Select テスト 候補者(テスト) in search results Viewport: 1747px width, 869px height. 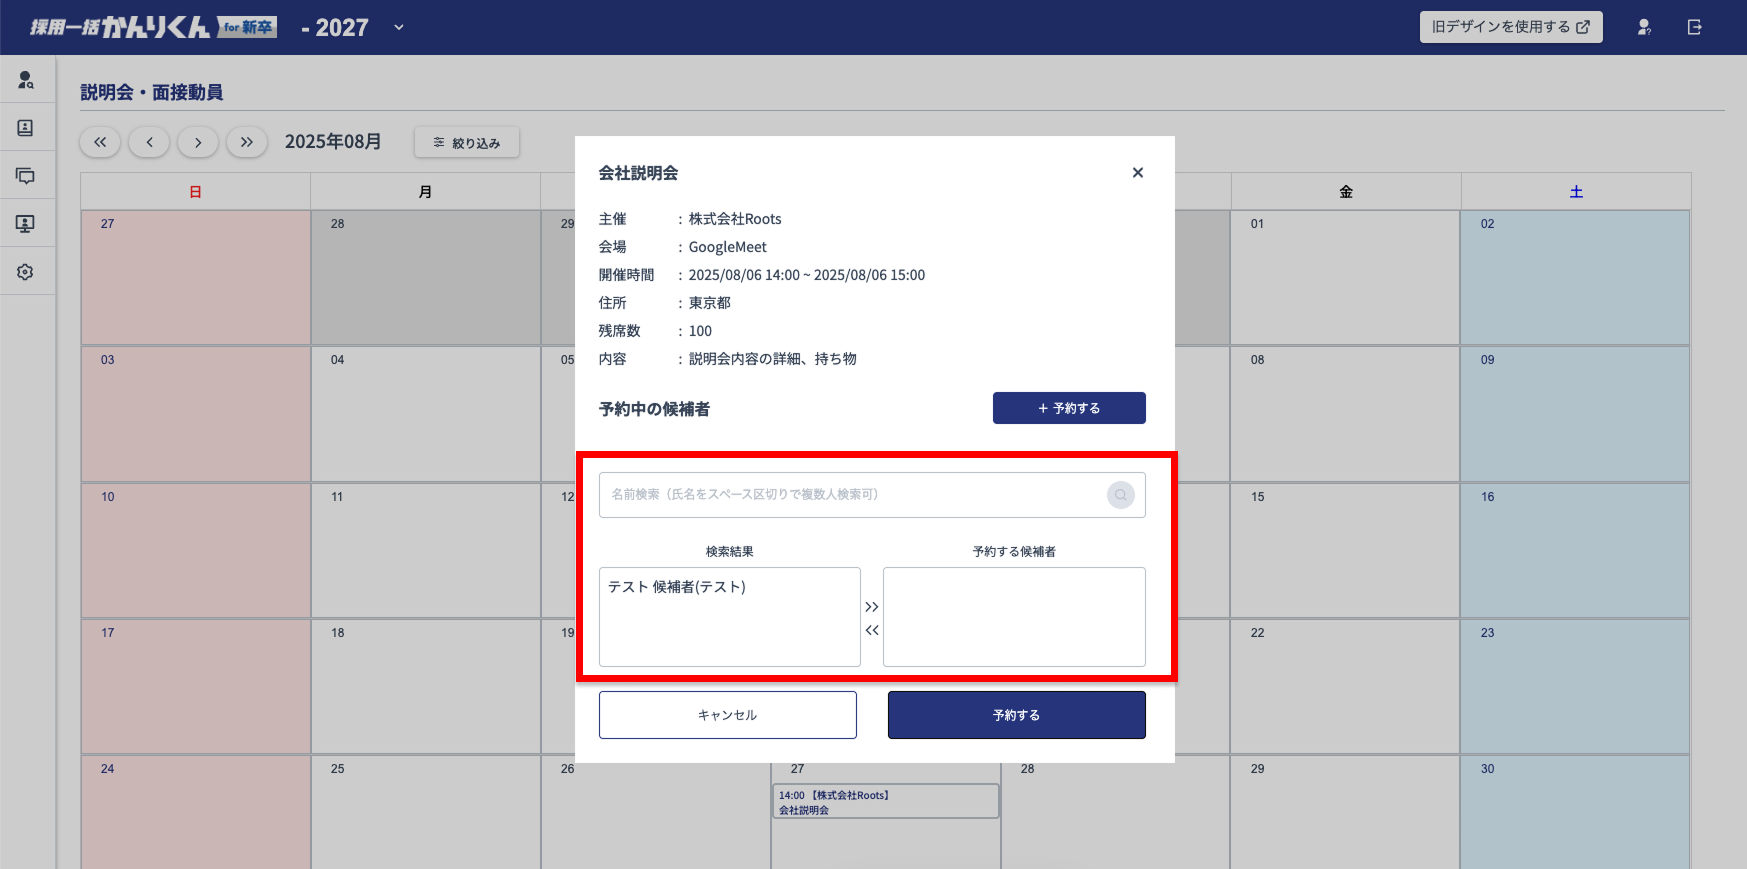point(677,587)
